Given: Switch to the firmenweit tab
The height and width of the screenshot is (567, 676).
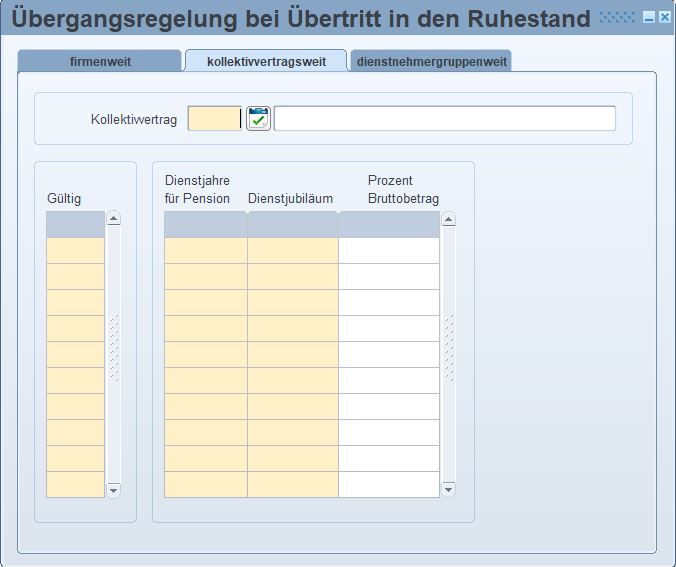Looking at the screenshot, I should 100,62.
